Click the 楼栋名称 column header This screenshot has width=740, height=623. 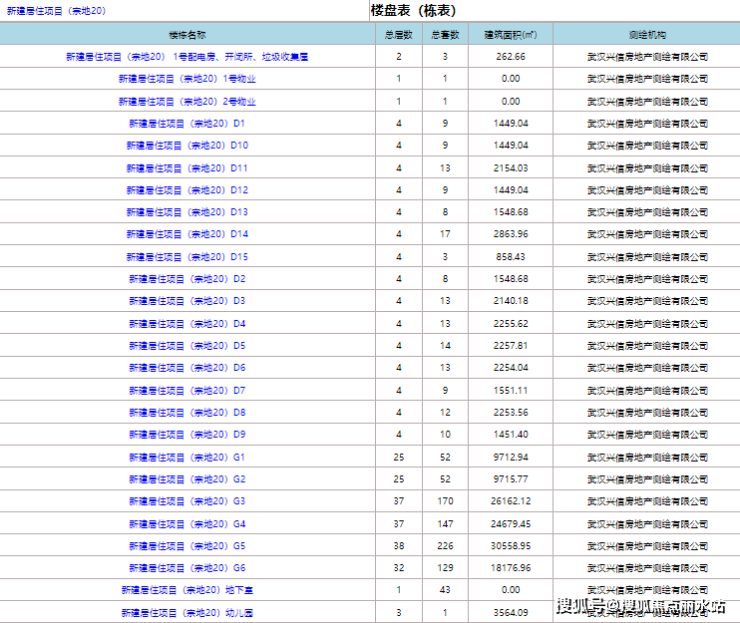[187, 34]
